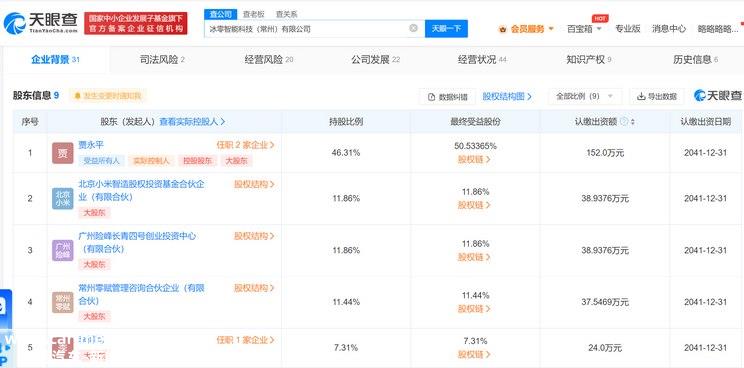Click the 实际控制人 tag
The image size is (744, 368).
pos(152,161)
